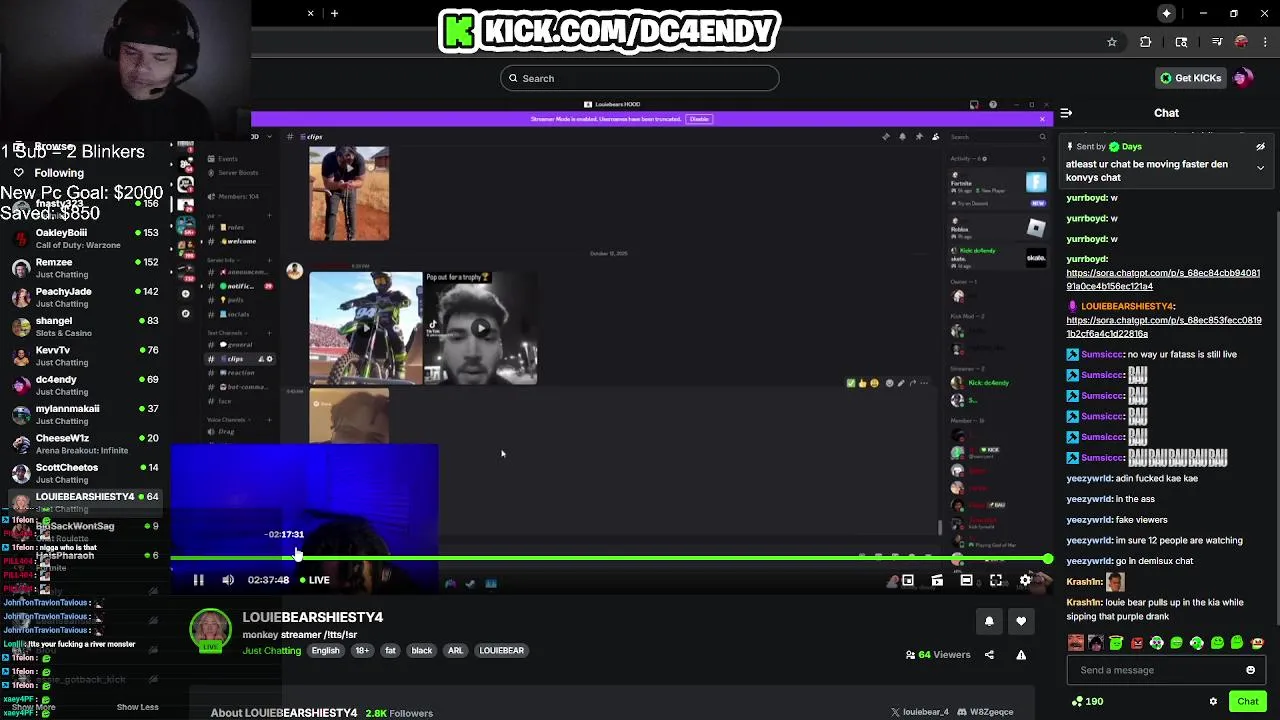The height and width of the screenshot is (720, 1280).
Task: Enter fullscreen mode on the player
Action: (x=996, y=580)
